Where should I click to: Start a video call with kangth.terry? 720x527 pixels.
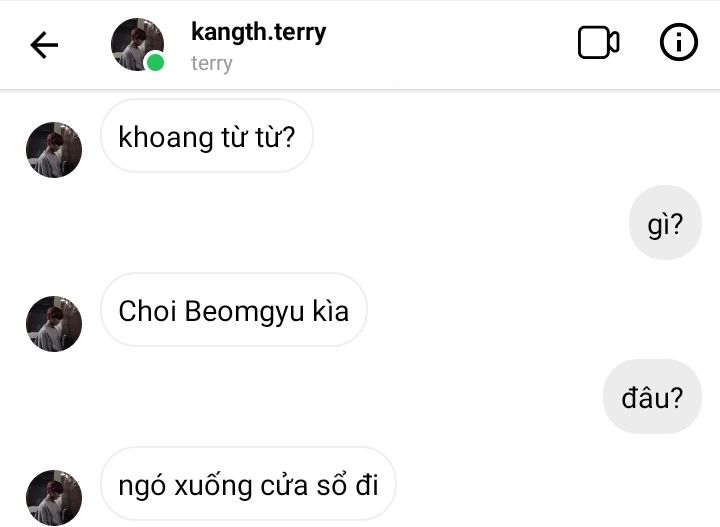click(x=598, y=43)
